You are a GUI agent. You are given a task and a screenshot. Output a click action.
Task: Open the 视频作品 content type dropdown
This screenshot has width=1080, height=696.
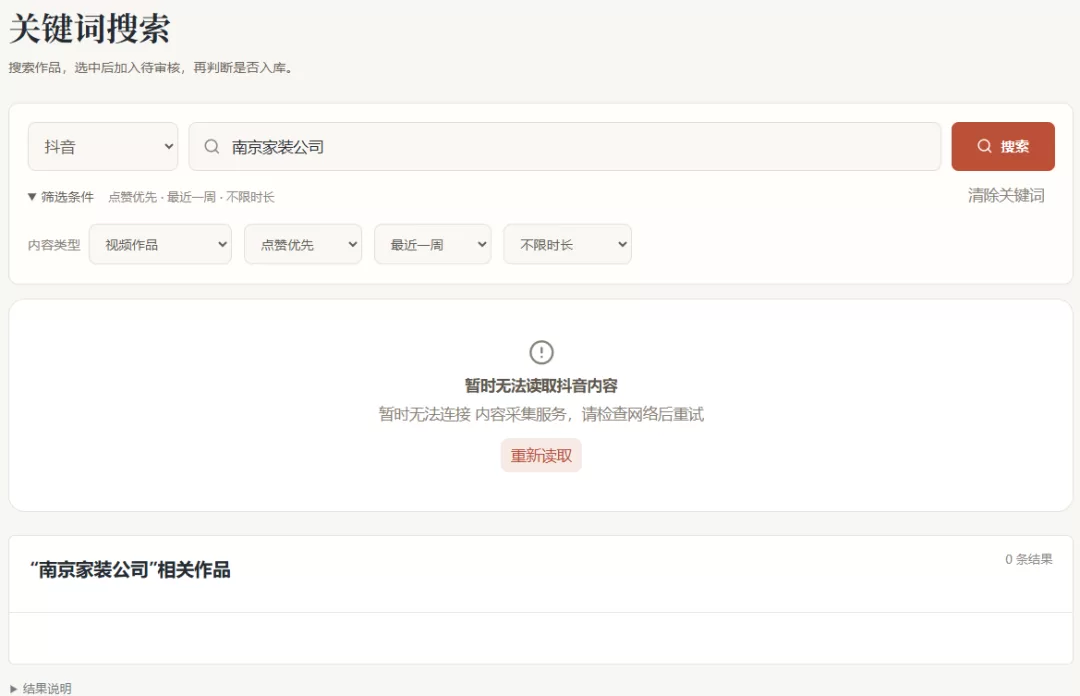(160, 245)
